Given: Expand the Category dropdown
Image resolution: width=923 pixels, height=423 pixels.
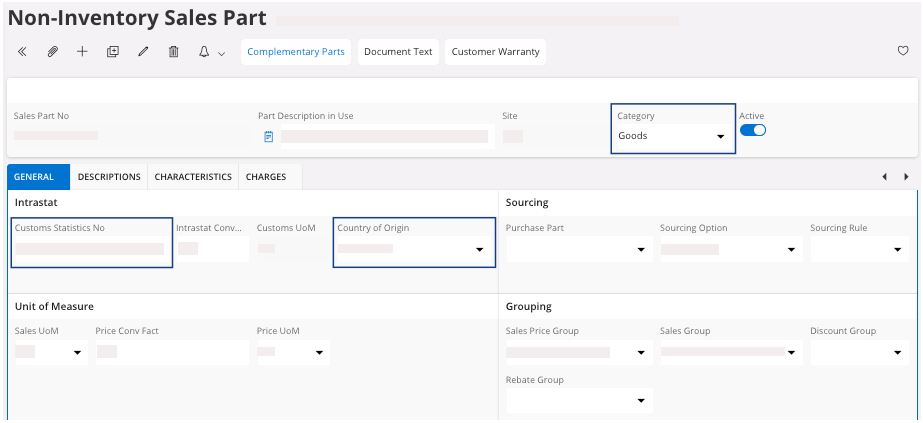Looking at the screenshot, I should point(719,137).
